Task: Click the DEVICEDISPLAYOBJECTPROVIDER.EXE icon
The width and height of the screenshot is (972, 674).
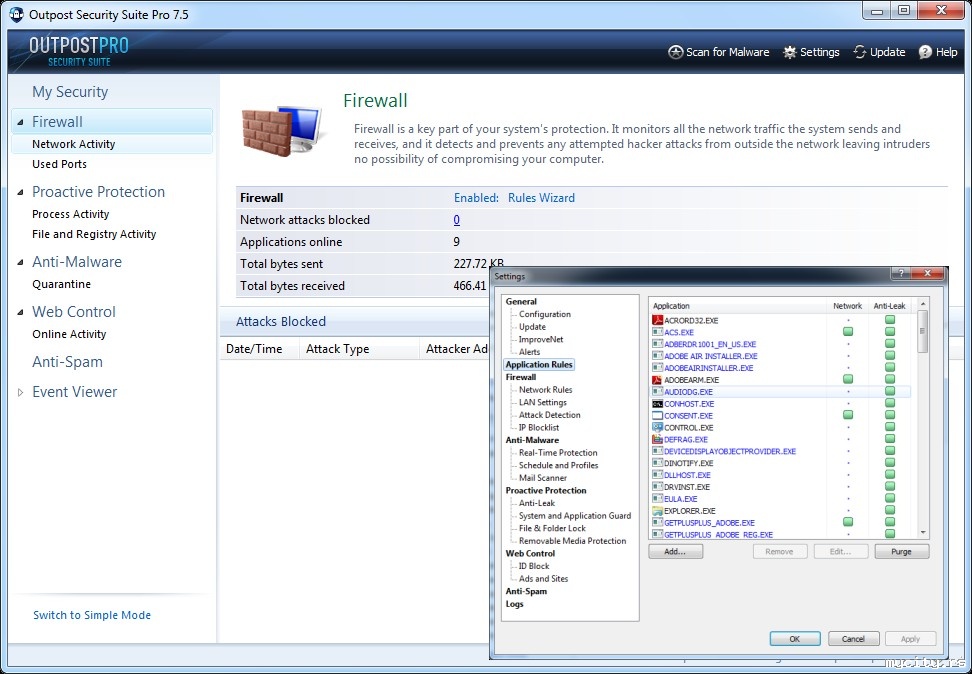Action: point(657,451)
